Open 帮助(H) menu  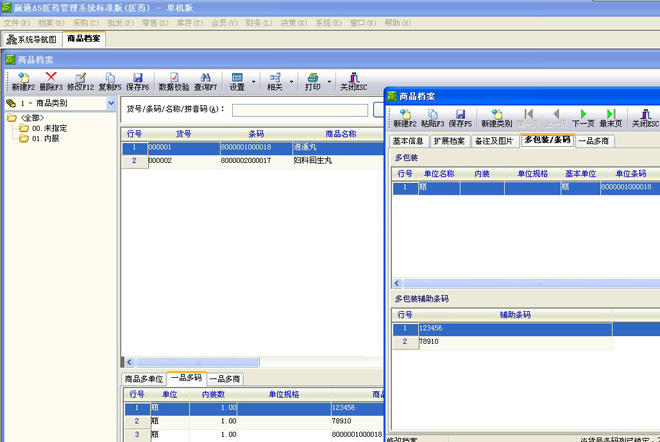pyautogui.click(x=397, y=23)
